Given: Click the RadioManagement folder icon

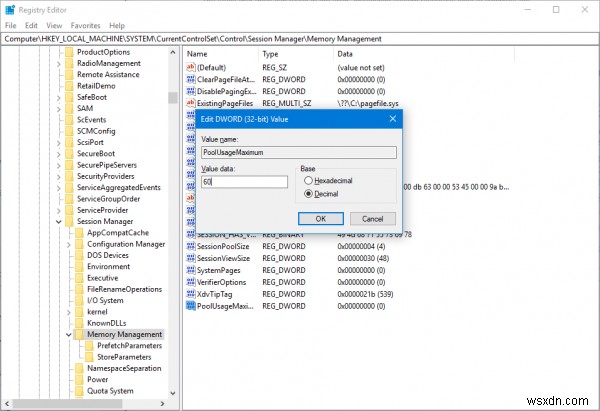Looking at the screenshot, I should 69,63.
